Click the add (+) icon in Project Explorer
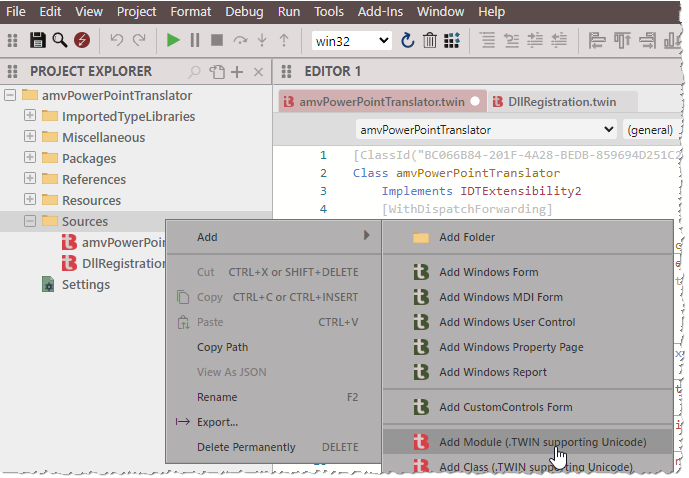 [237, 72]
